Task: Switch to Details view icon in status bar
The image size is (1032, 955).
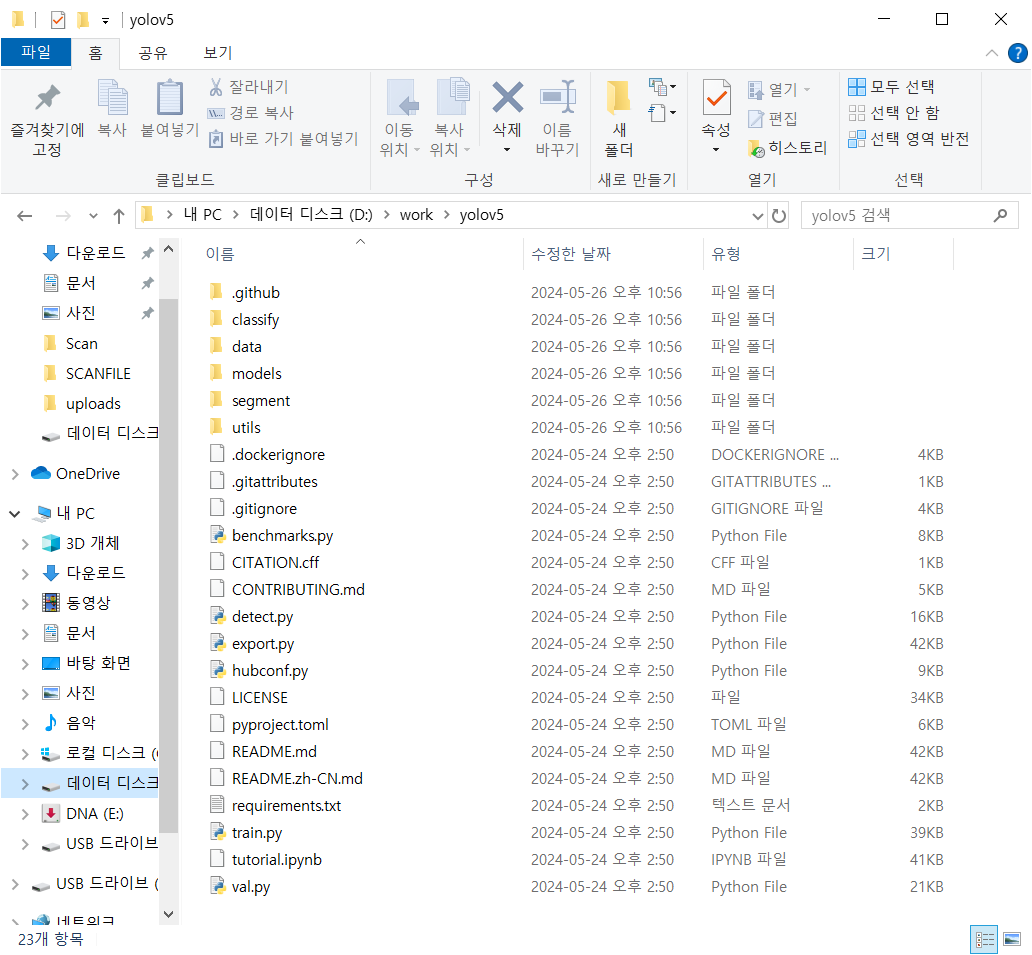Action: [x=984, y=939]
